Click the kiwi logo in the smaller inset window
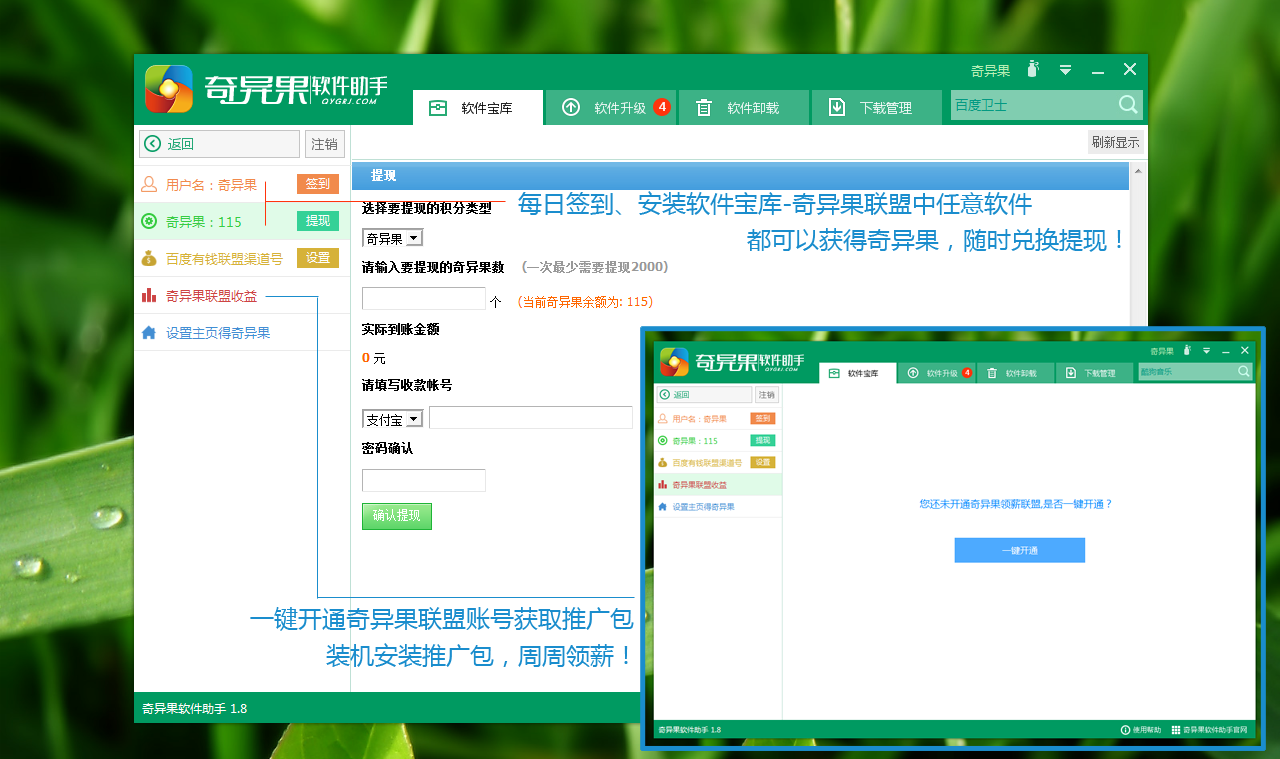This screenshot has width=1280, height=759. (x=675, y=361)
